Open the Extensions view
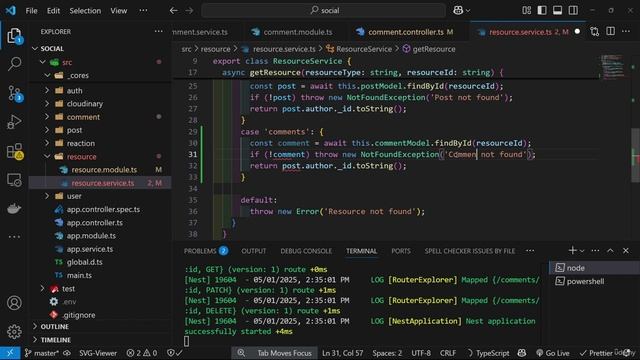The image size is (640, 360). click(x=15, y=151)
